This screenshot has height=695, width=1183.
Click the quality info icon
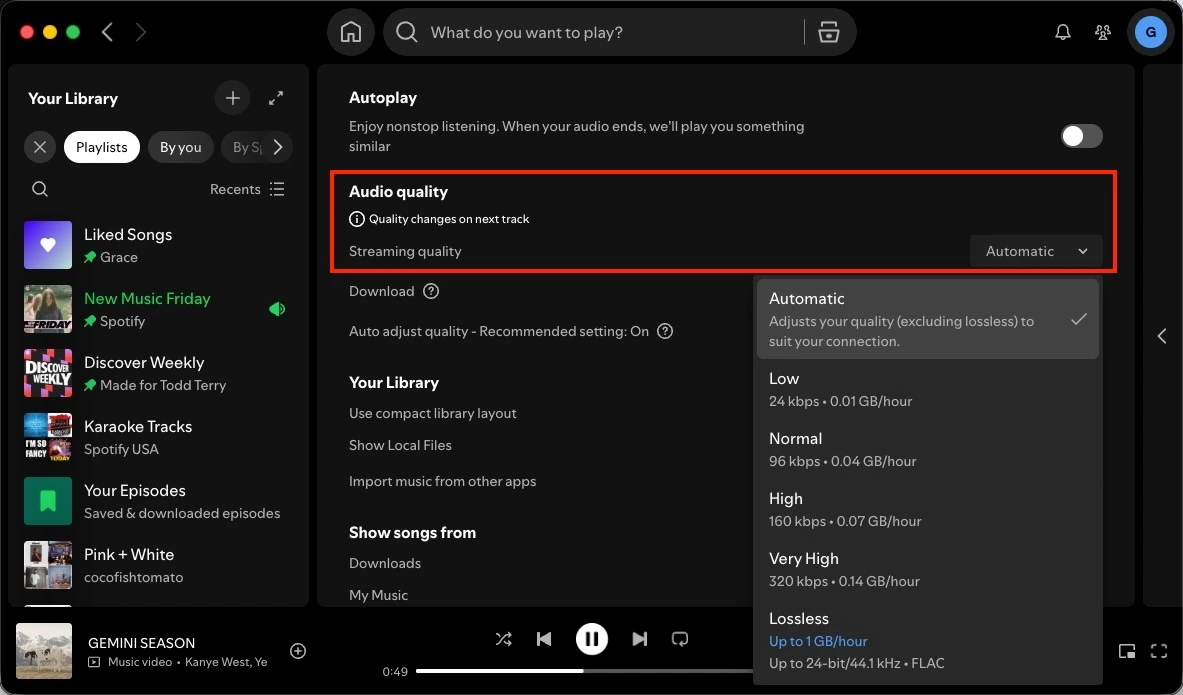357,219
